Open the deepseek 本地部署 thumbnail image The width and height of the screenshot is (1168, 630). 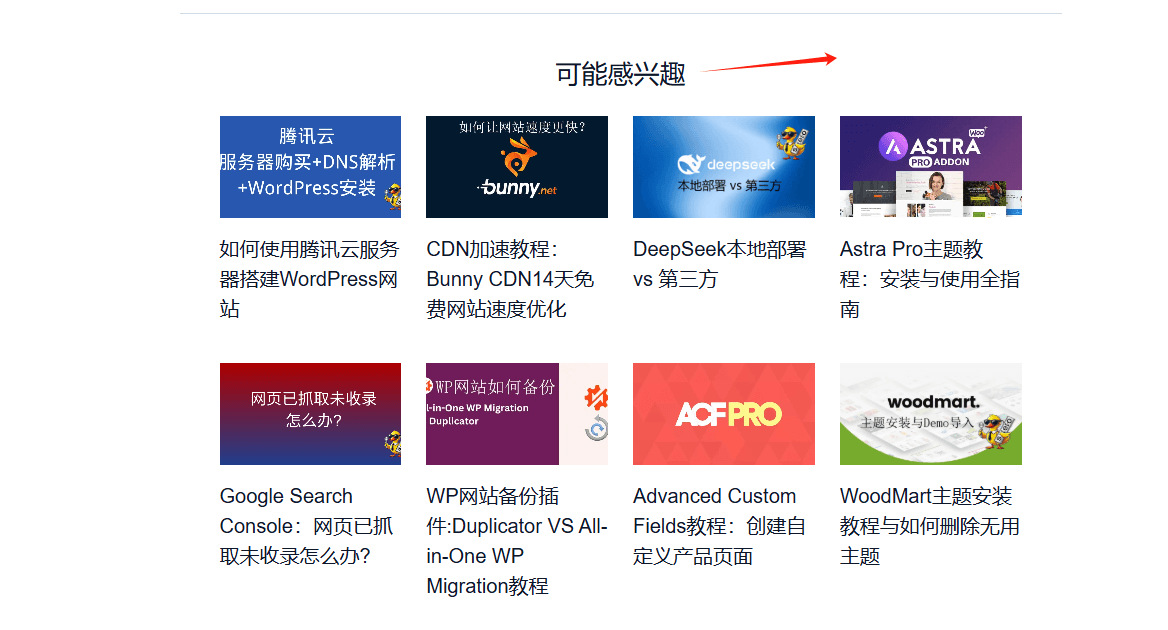coord(724,167)
